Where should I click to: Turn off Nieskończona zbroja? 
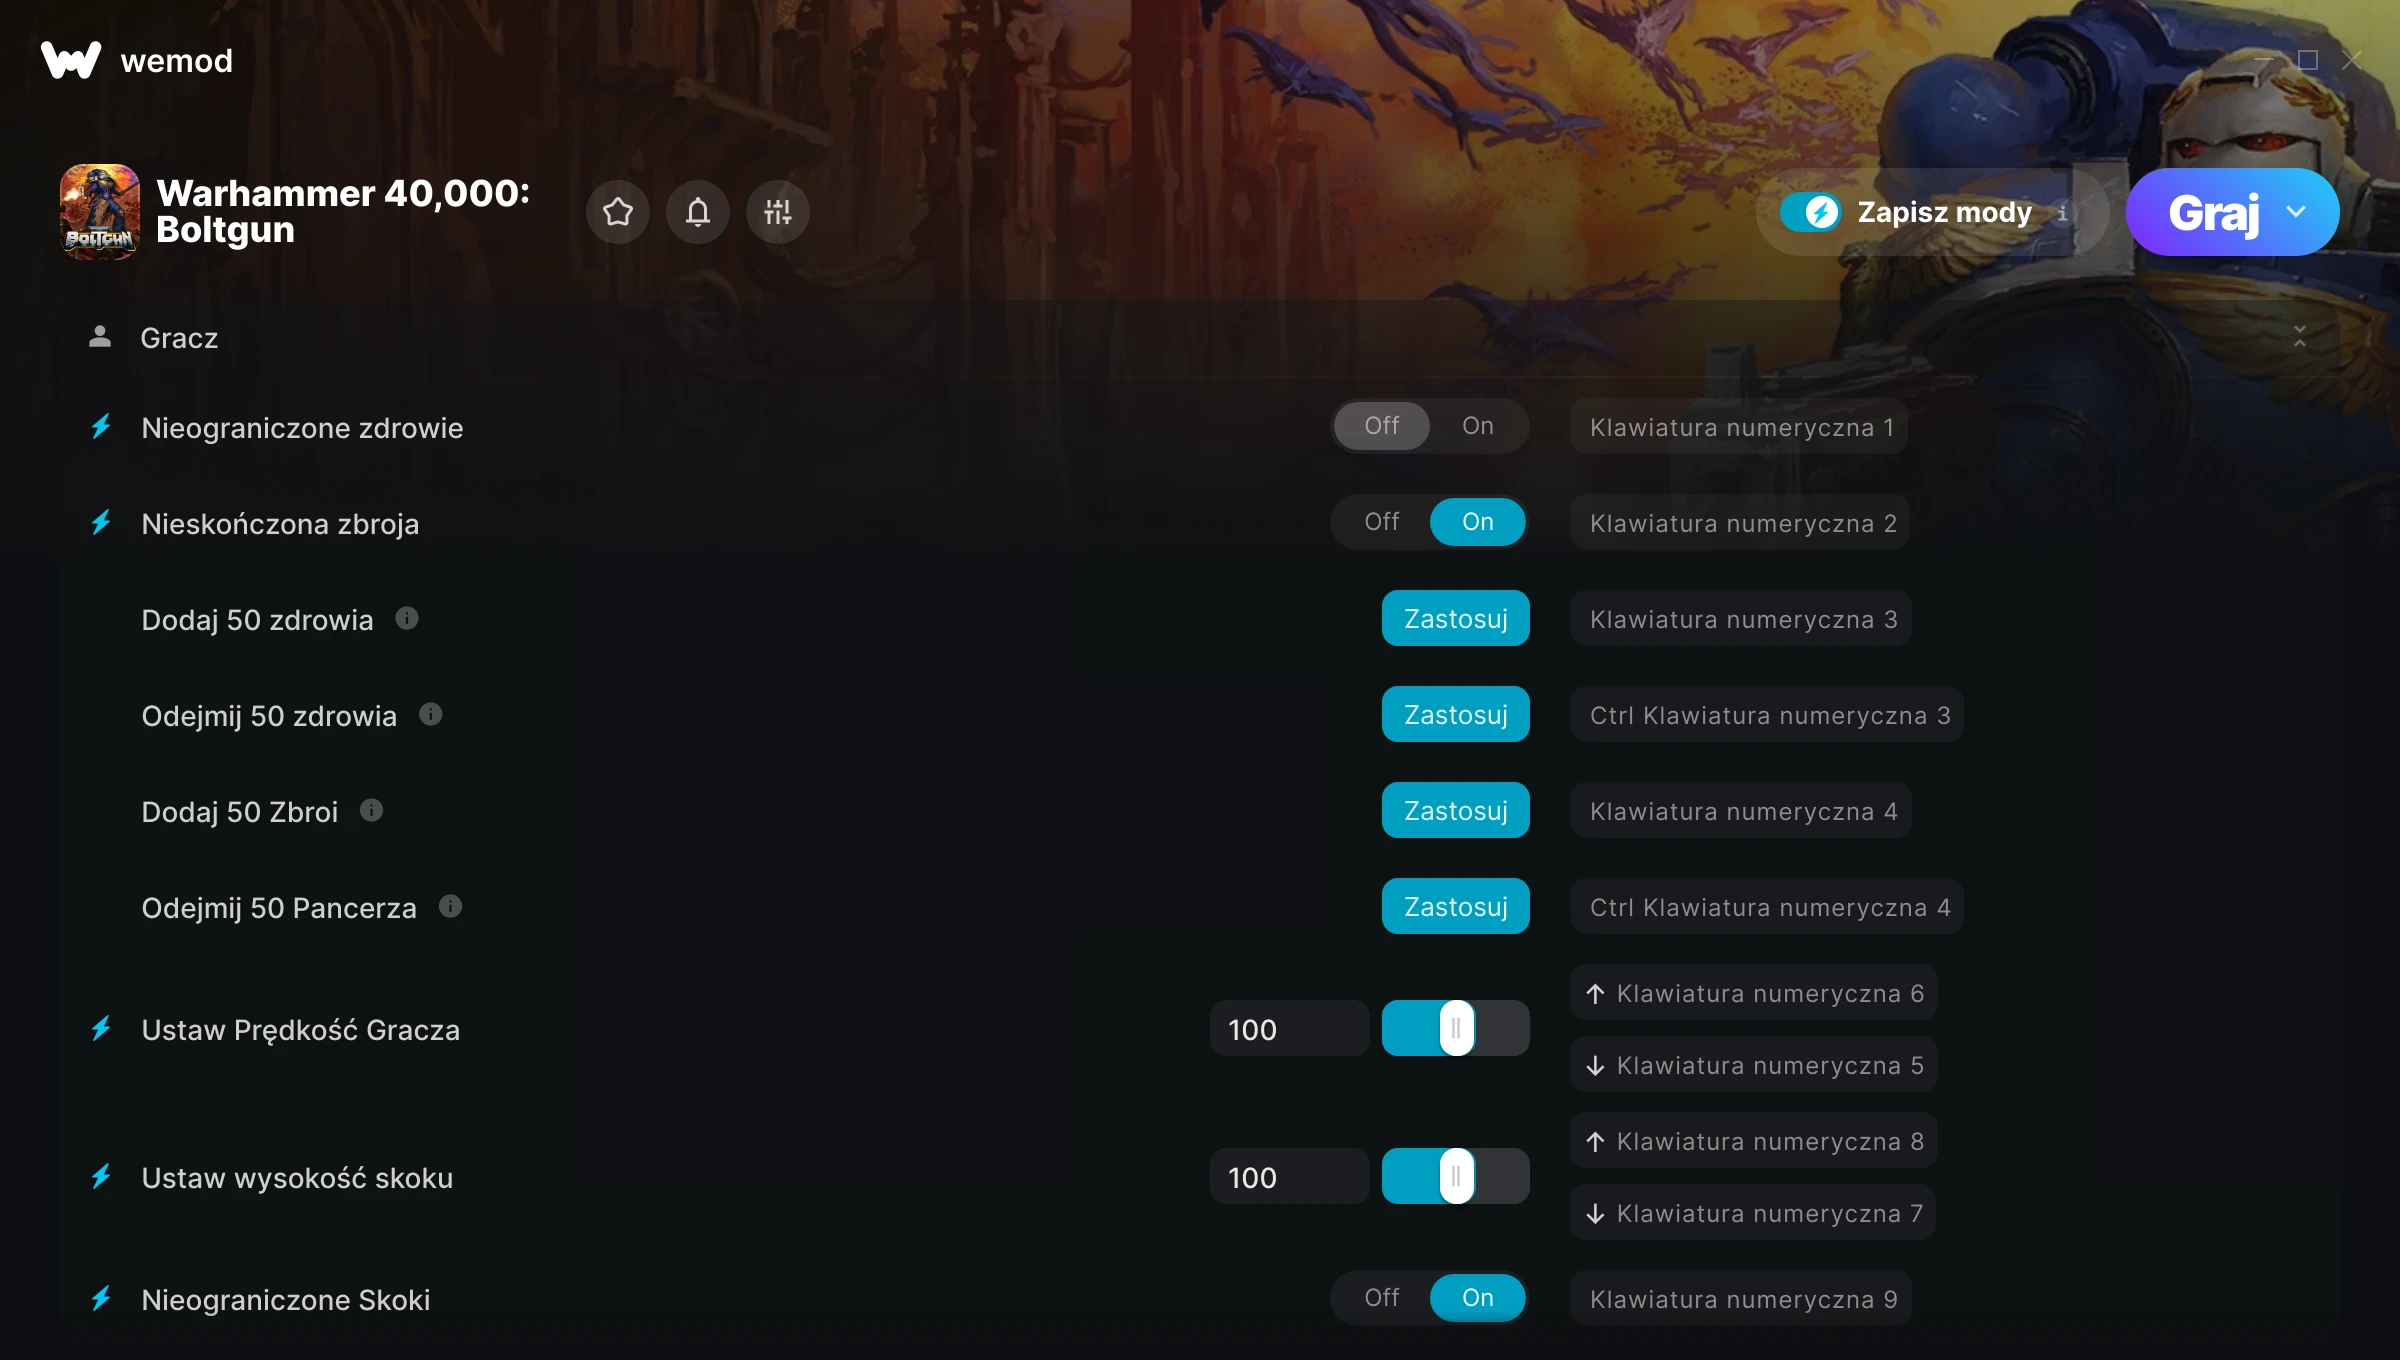pos(1382,522)
